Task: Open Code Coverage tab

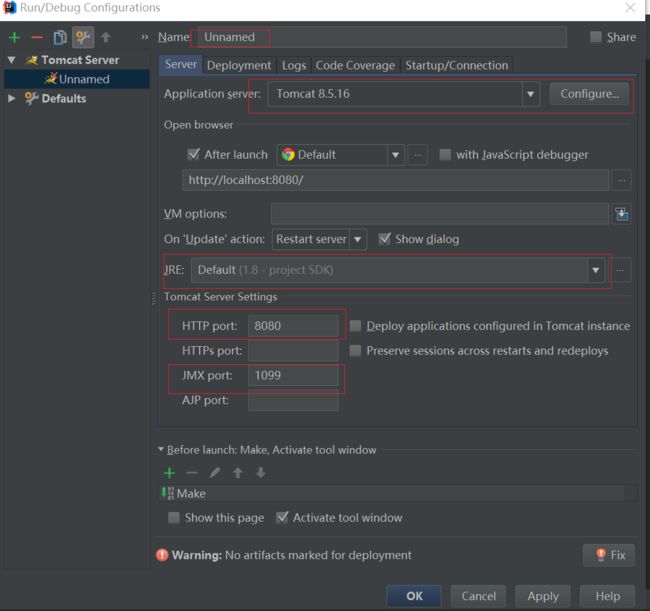Action: click(355, 65)
